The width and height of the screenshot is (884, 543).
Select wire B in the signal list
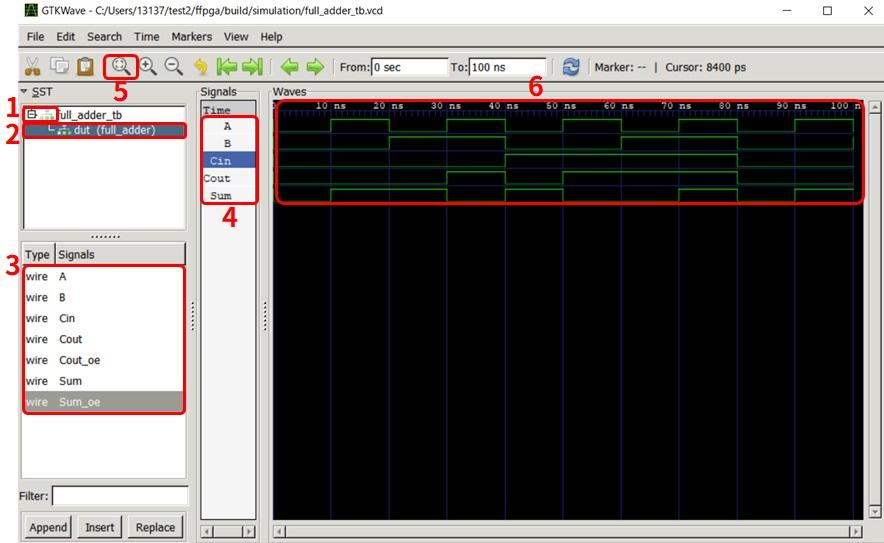click(x=104, y=297)
